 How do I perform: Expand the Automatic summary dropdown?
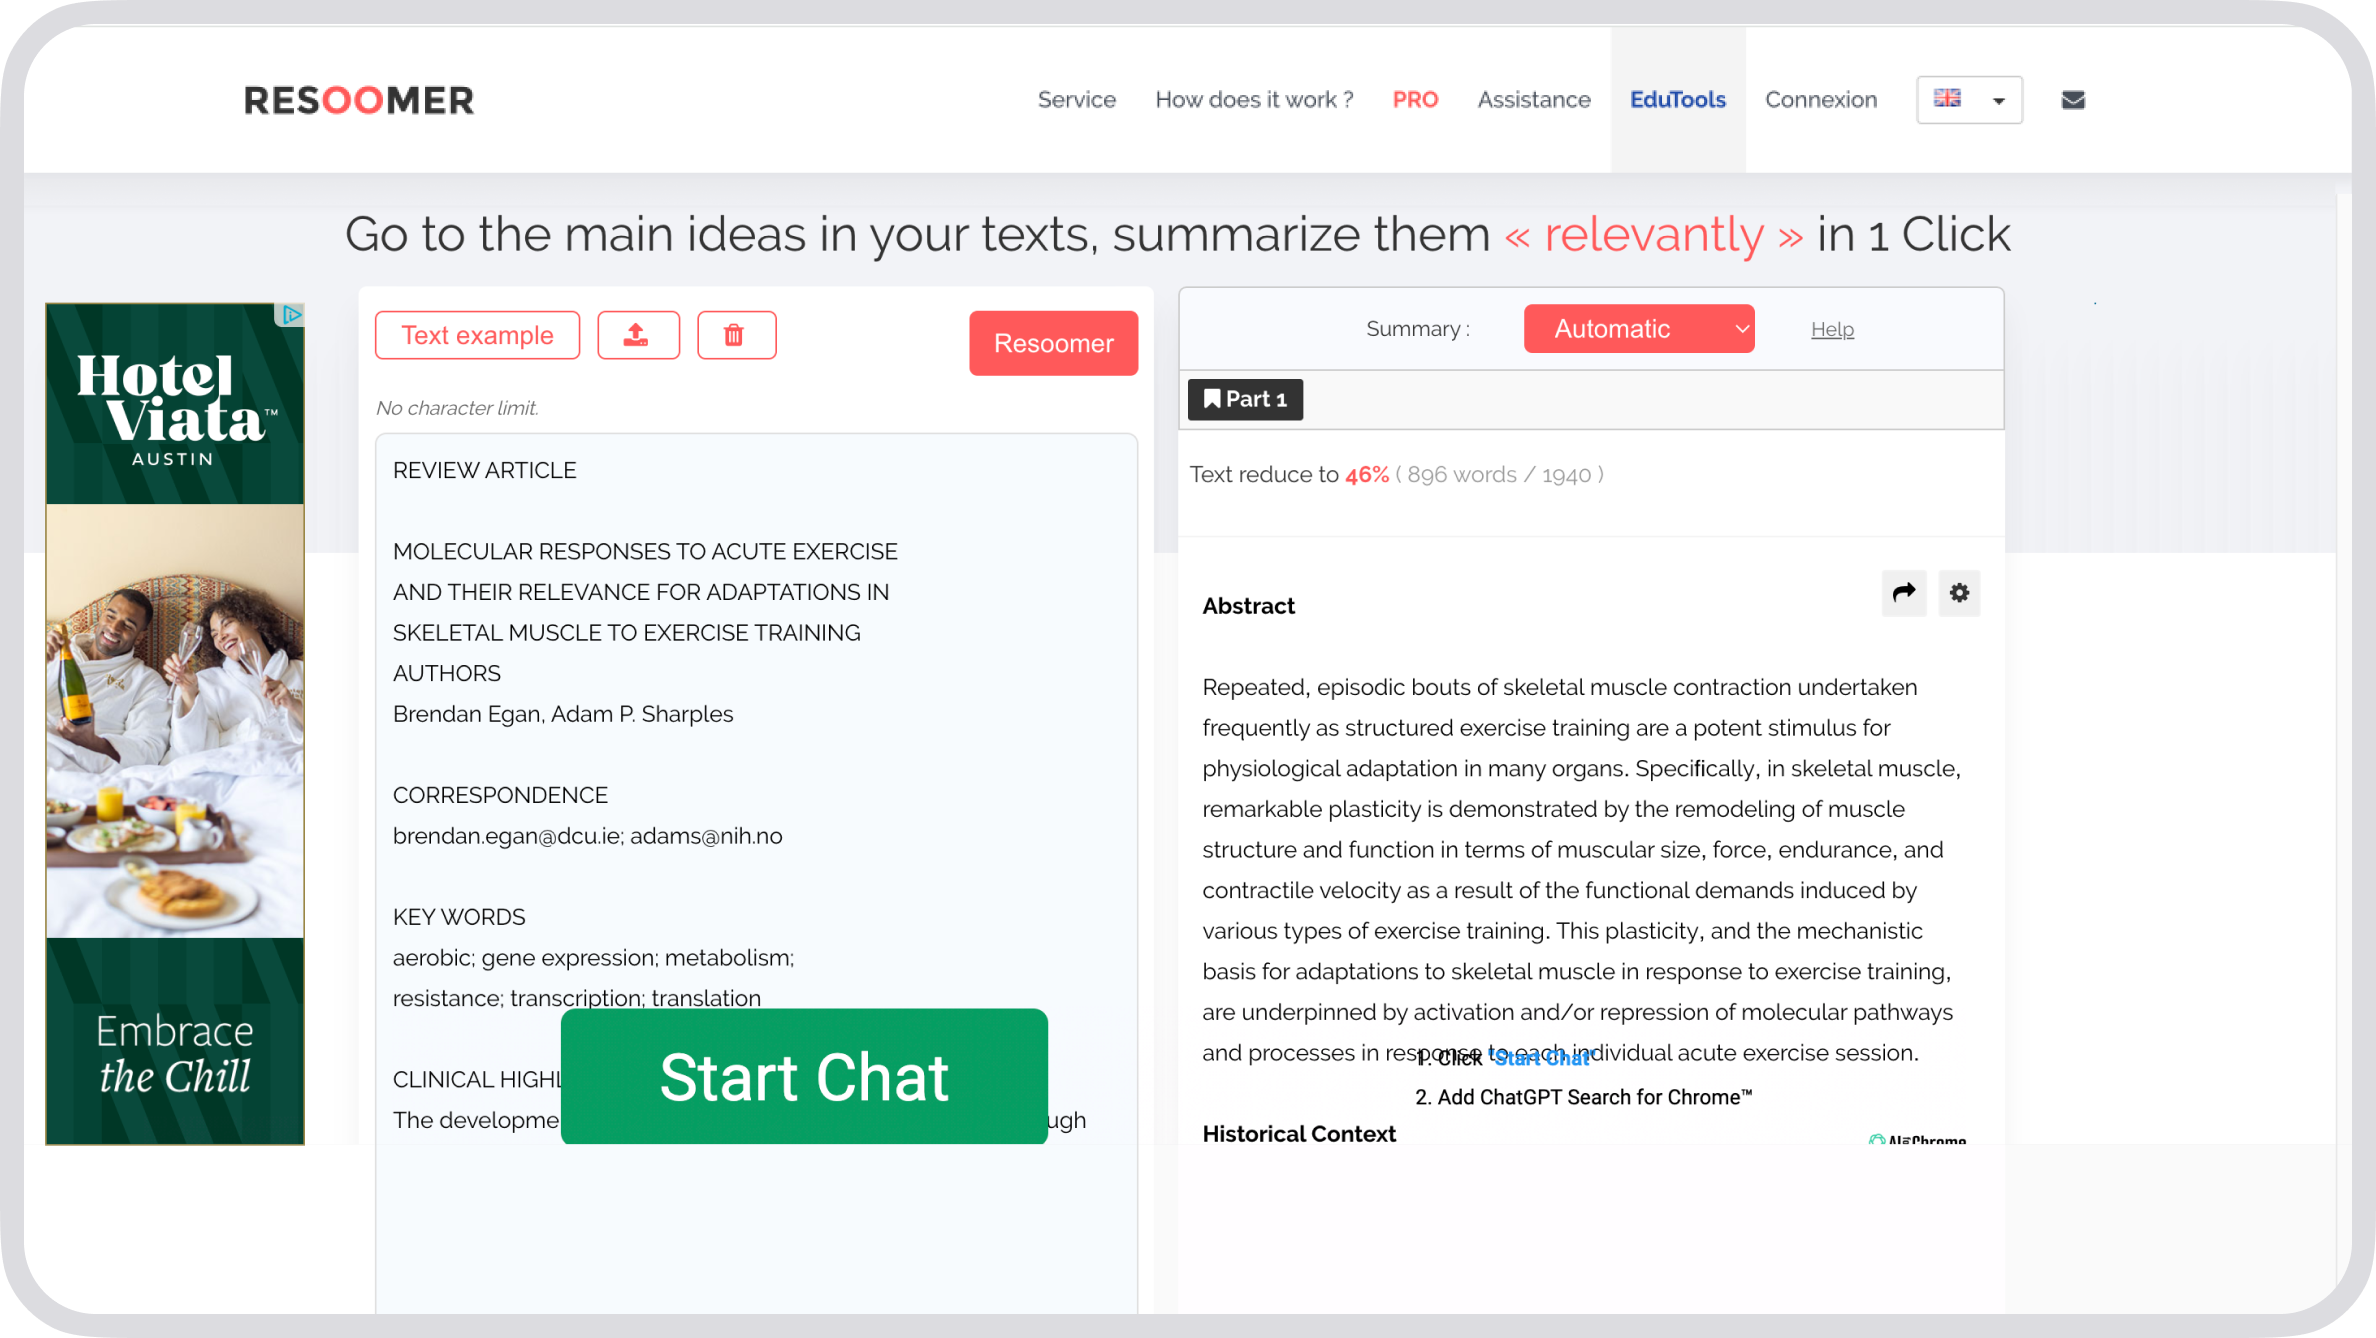(x=1638, y=329)
